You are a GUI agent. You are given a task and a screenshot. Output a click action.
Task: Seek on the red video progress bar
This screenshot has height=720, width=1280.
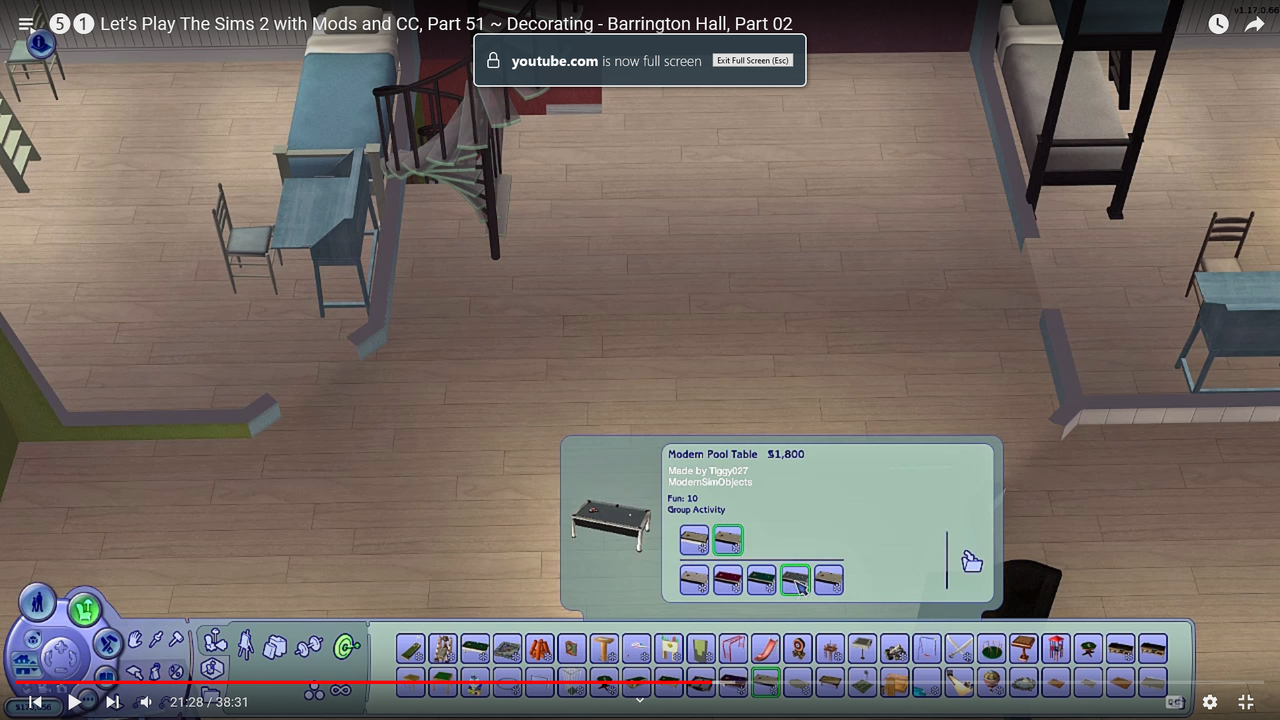(x=640, y=683)
